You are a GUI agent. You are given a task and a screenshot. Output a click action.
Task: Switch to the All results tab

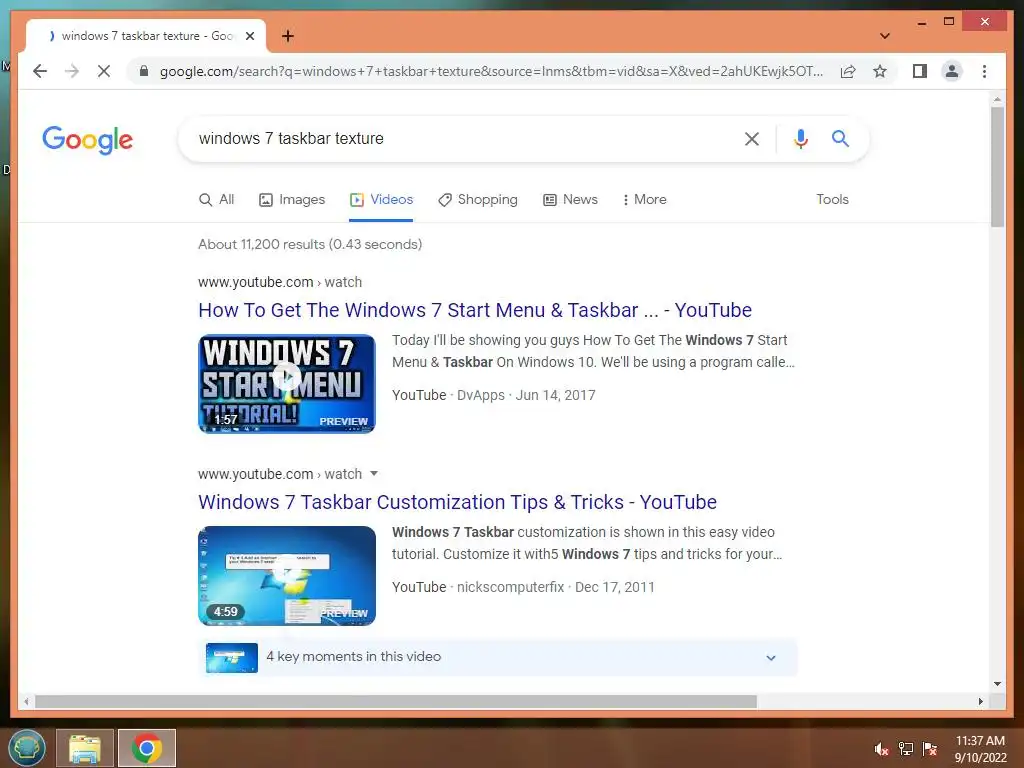(x=216, y=199)
